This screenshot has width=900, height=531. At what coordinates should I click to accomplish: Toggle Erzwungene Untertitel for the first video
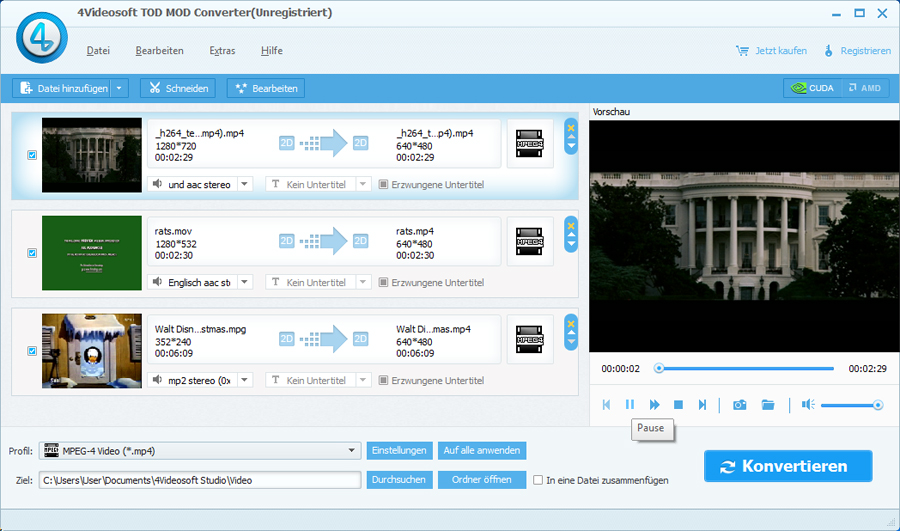(384, 184)
